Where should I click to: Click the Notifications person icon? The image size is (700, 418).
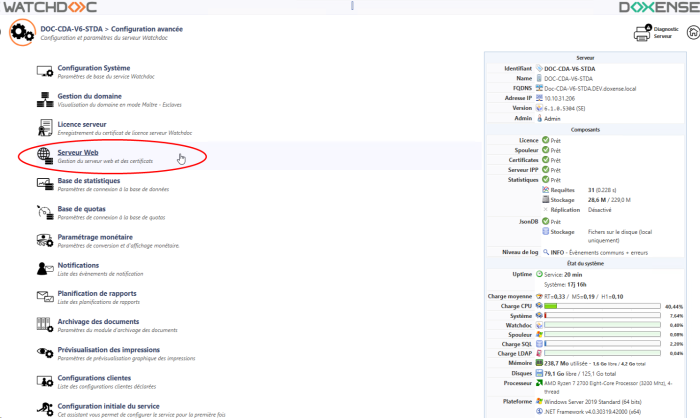pyautogui.click(x=44, y=268)
